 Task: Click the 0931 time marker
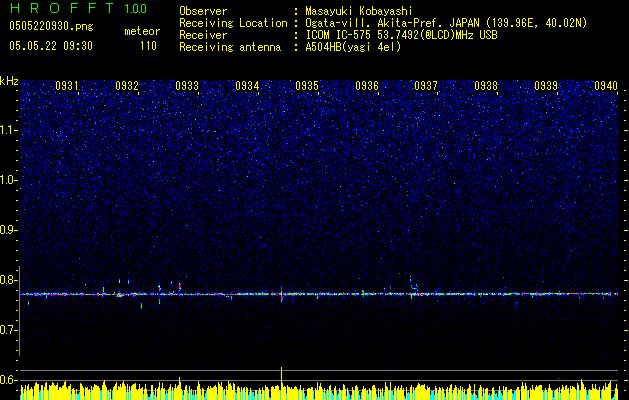click(67, 86)
